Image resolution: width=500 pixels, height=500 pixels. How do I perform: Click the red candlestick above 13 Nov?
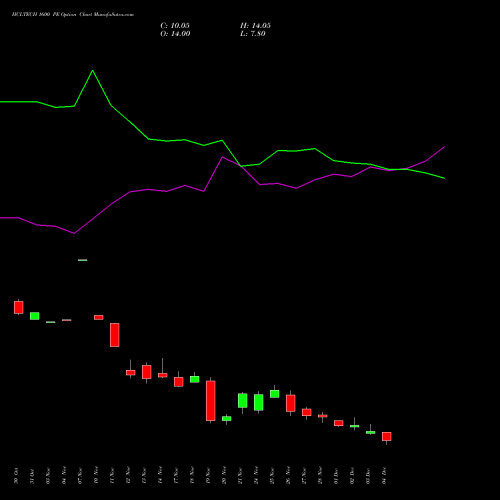[147, 372]
